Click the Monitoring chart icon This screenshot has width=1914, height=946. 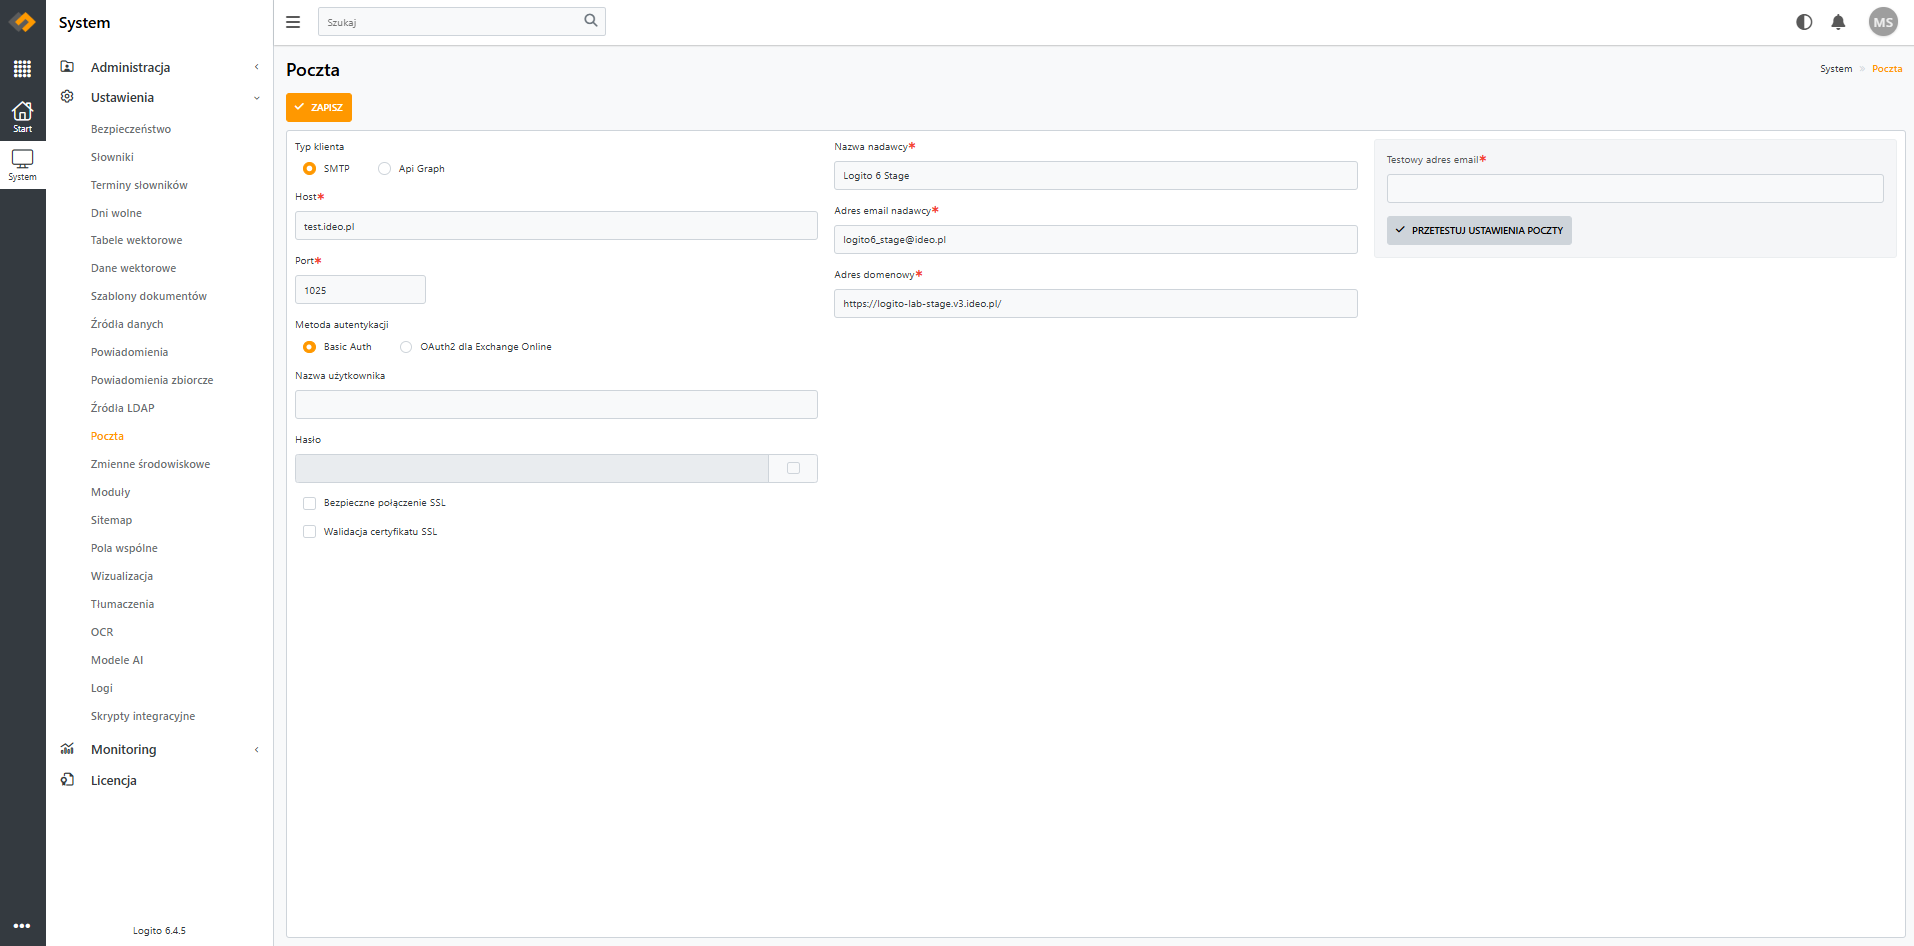pyautogui.click(x=67, y=749)
